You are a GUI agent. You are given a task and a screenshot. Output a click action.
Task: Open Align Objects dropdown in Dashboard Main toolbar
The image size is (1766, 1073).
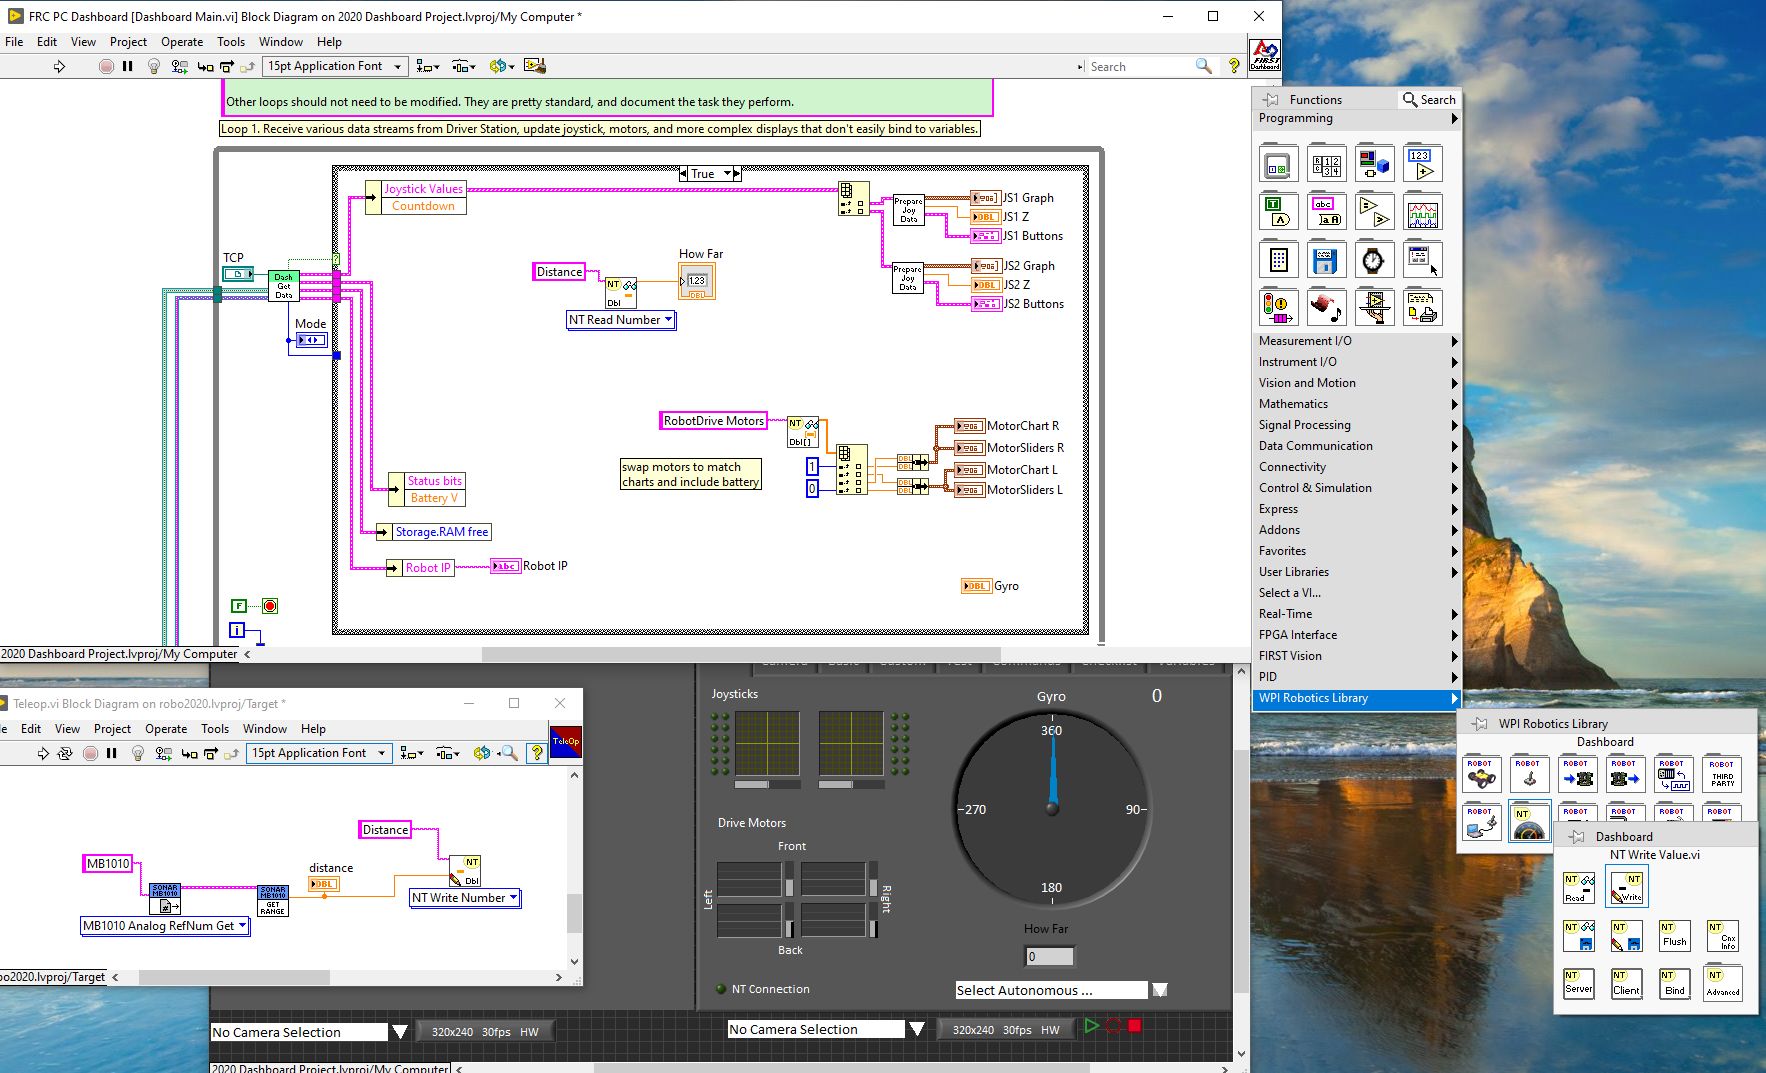(x=428, y=66)
